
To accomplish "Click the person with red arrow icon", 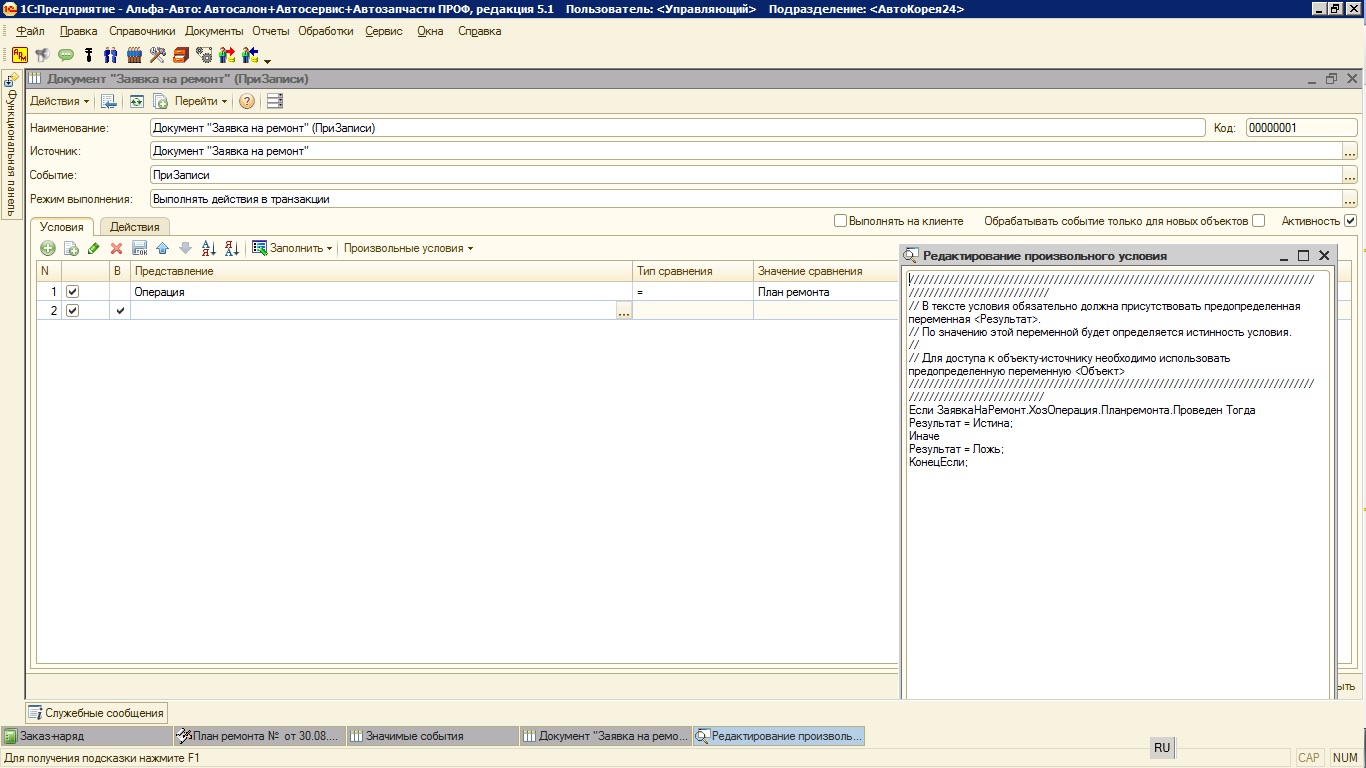I will coord(227,55).
